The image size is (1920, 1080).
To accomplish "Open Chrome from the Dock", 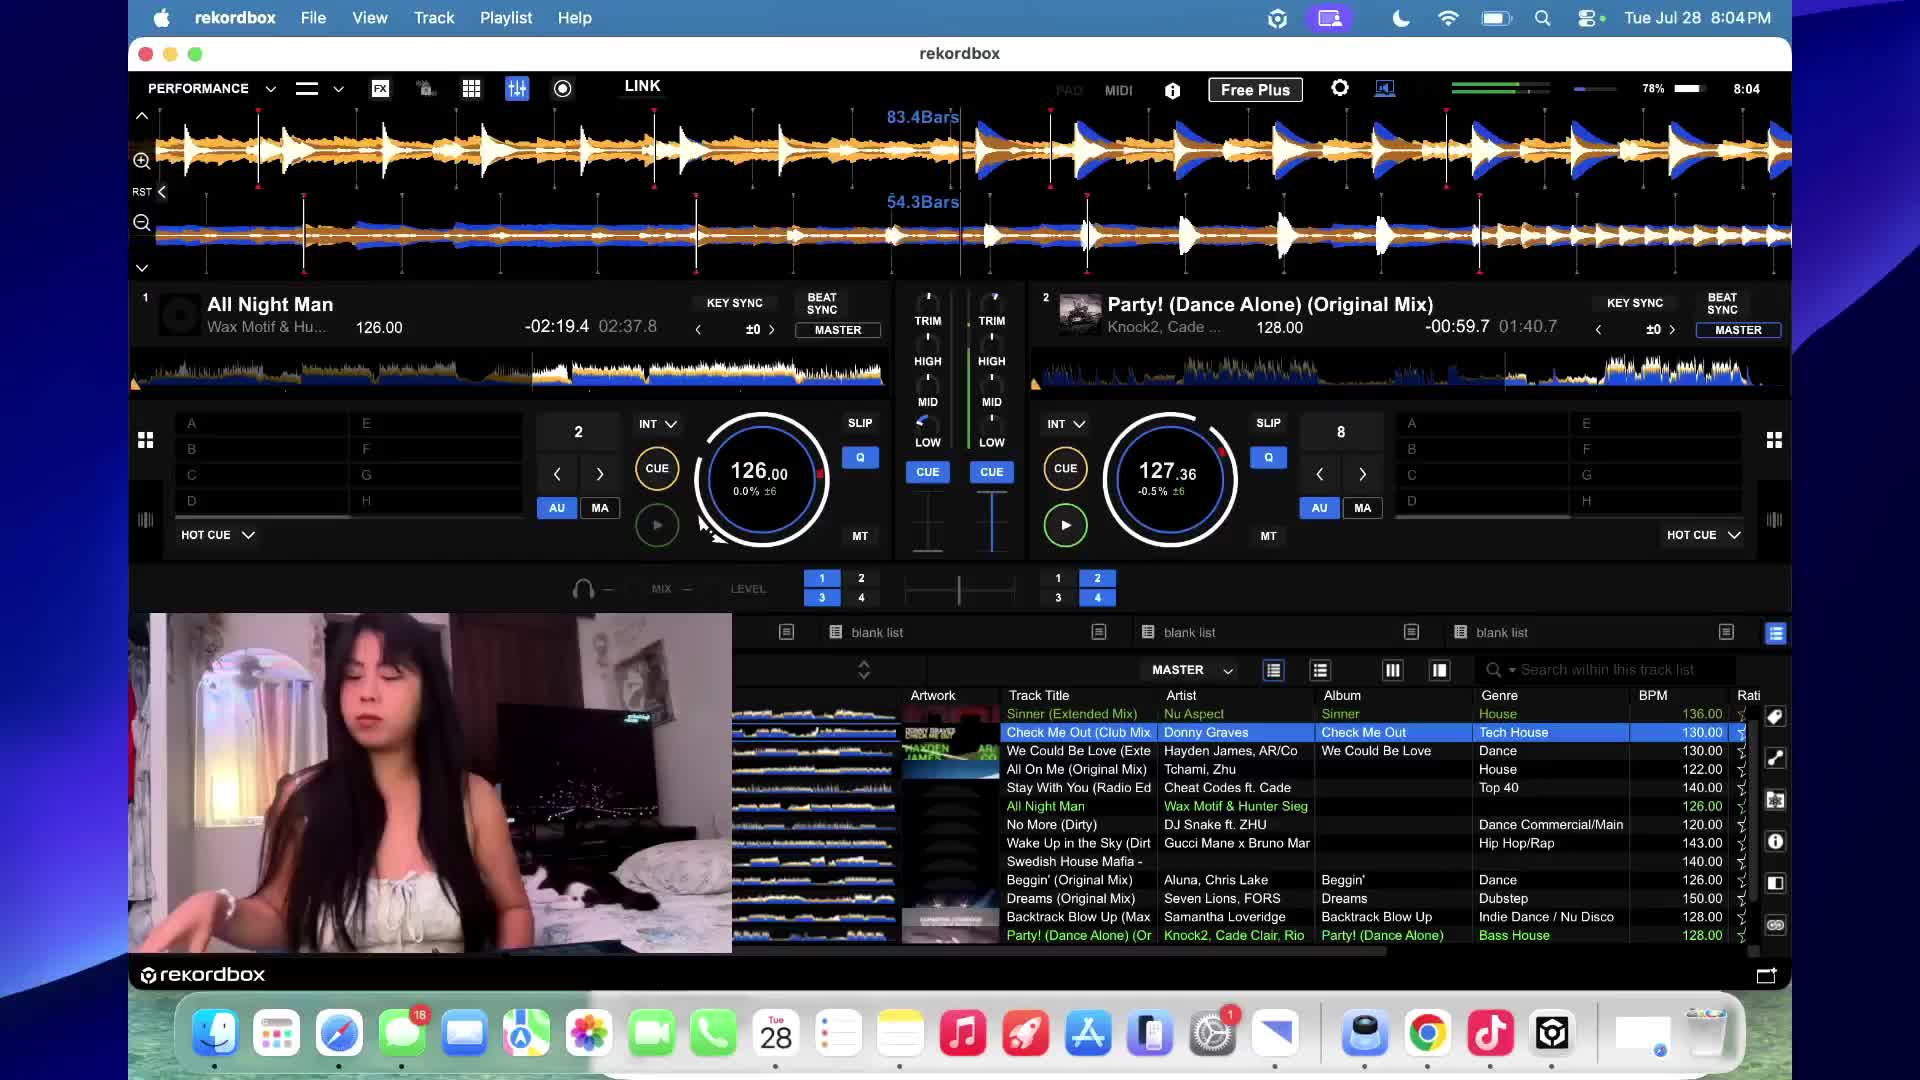I will tap(1427, 1033).
